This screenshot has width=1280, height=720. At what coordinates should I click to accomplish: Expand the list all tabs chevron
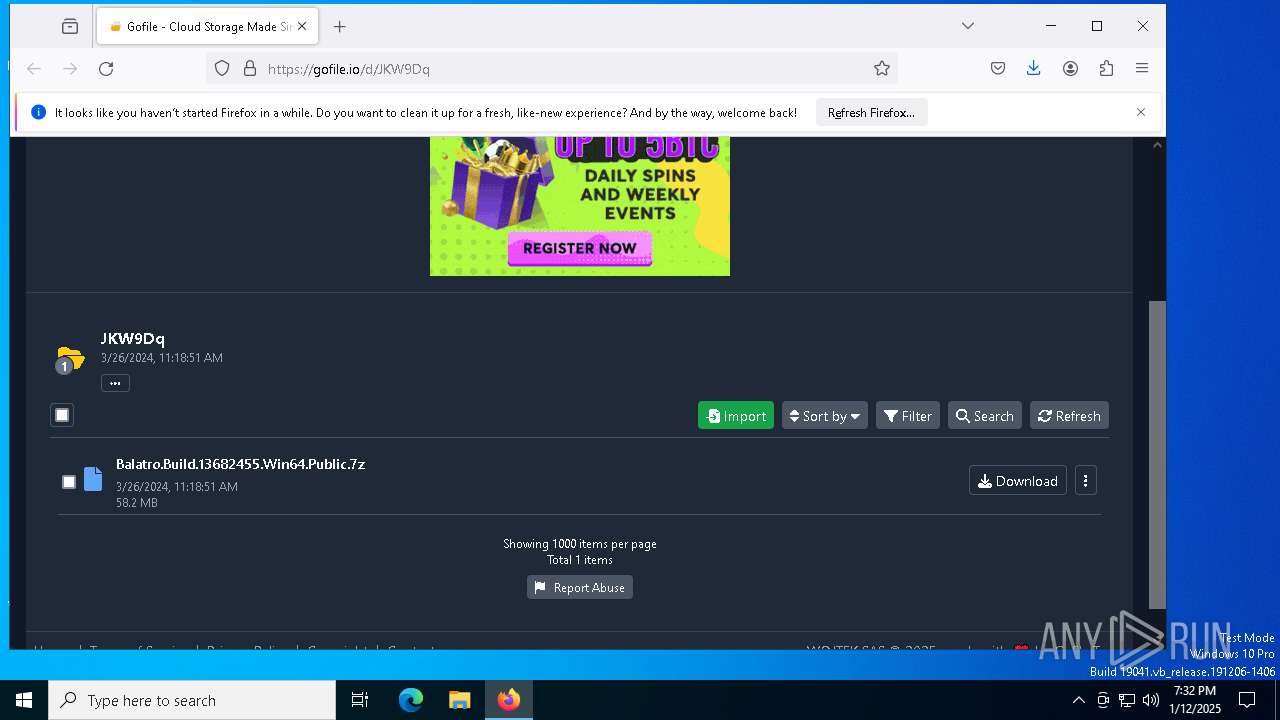(968, 26)
